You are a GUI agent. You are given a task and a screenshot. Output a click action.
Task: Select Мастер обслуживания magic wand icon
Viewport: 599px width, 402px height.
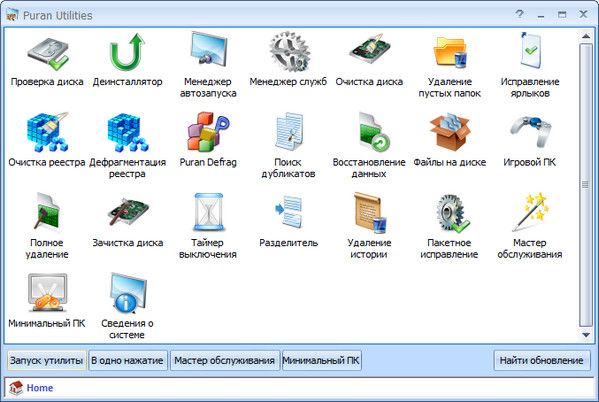click(x=530, y=212)
